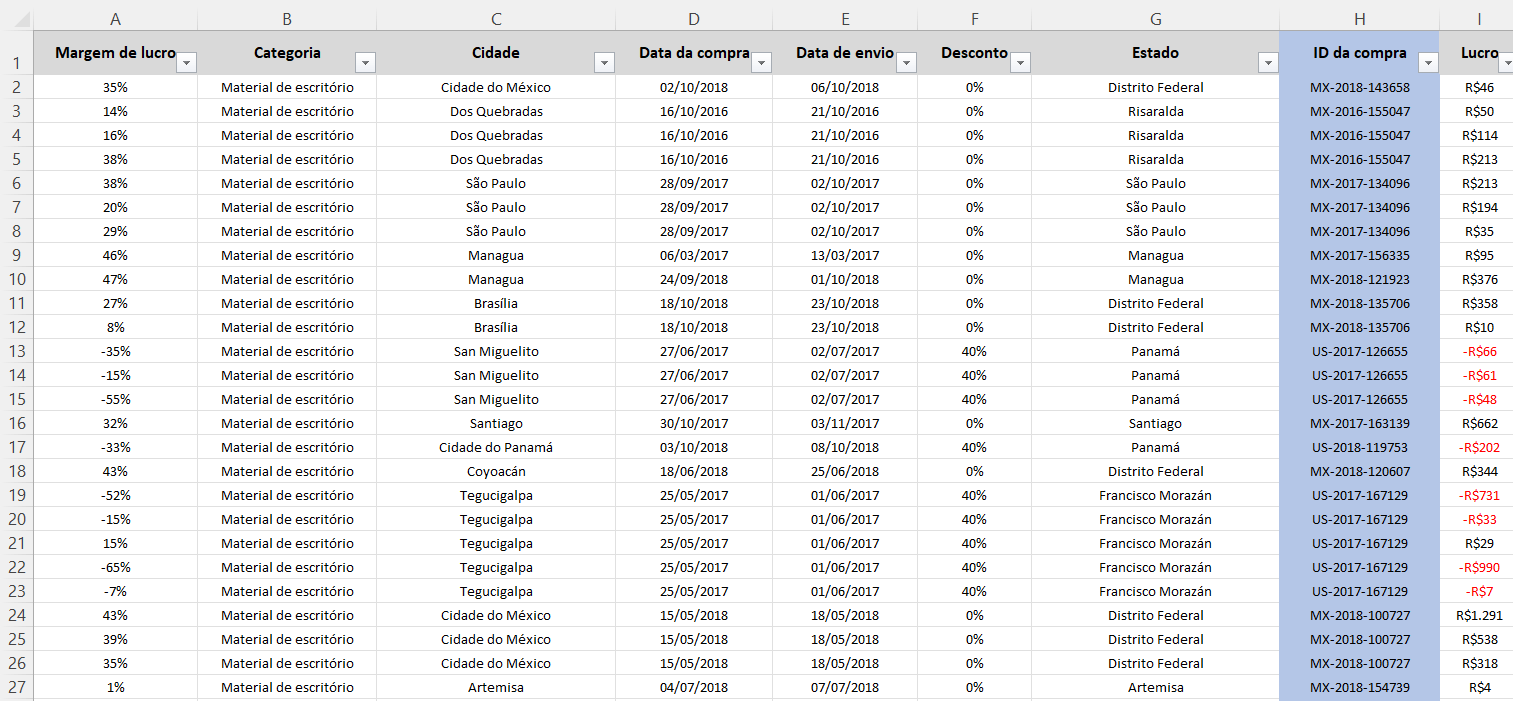Image resolution: width=1513 pixels, height=701 pixels.
Task: Open the Data da compra filter dropdown
Action: [x=761, y=63]
